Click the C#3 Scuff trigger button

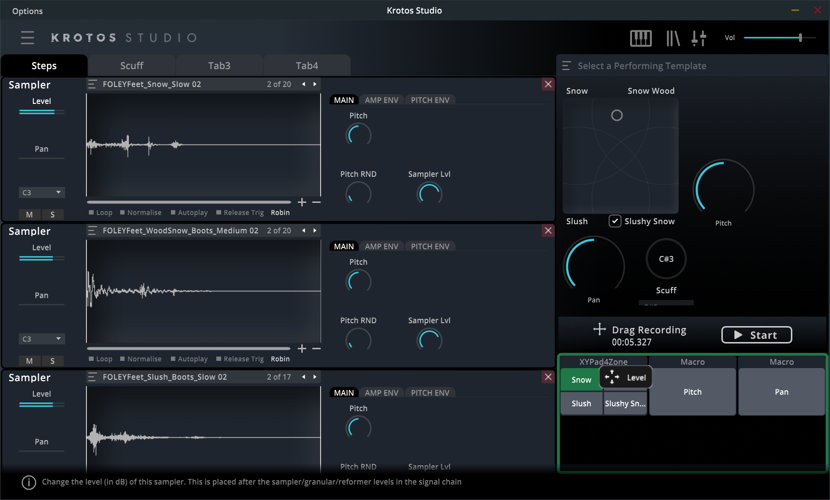[x=666, y=259]
